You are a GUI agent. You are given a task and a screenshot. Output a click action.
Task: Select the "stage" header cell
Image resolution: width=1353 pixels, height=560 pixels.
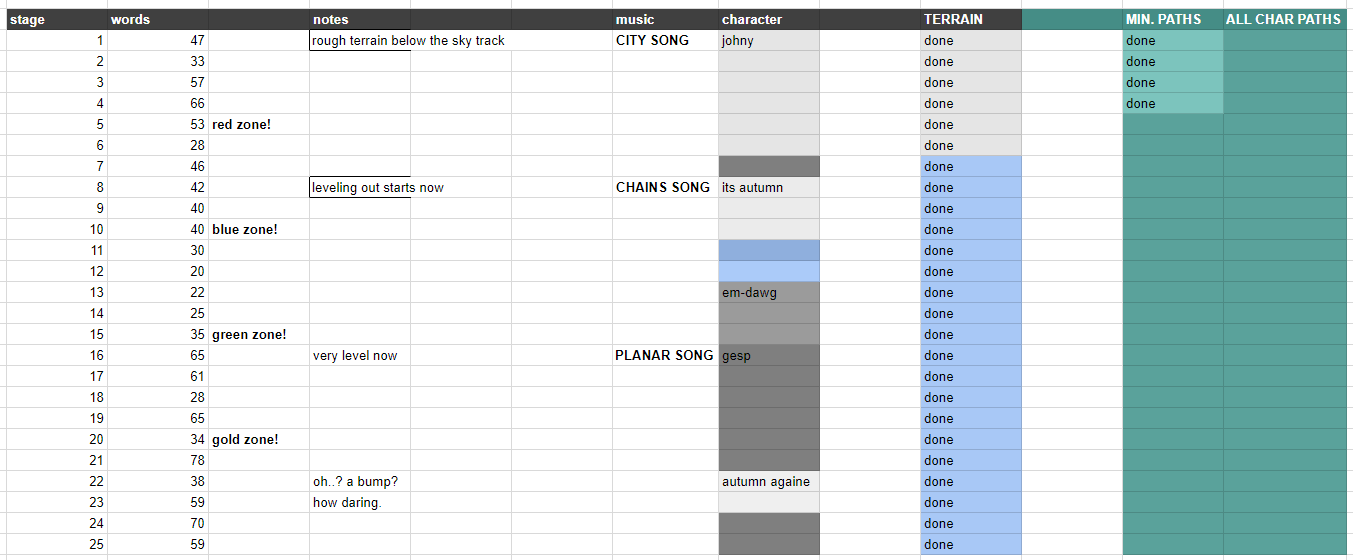(x=56, y=20)
